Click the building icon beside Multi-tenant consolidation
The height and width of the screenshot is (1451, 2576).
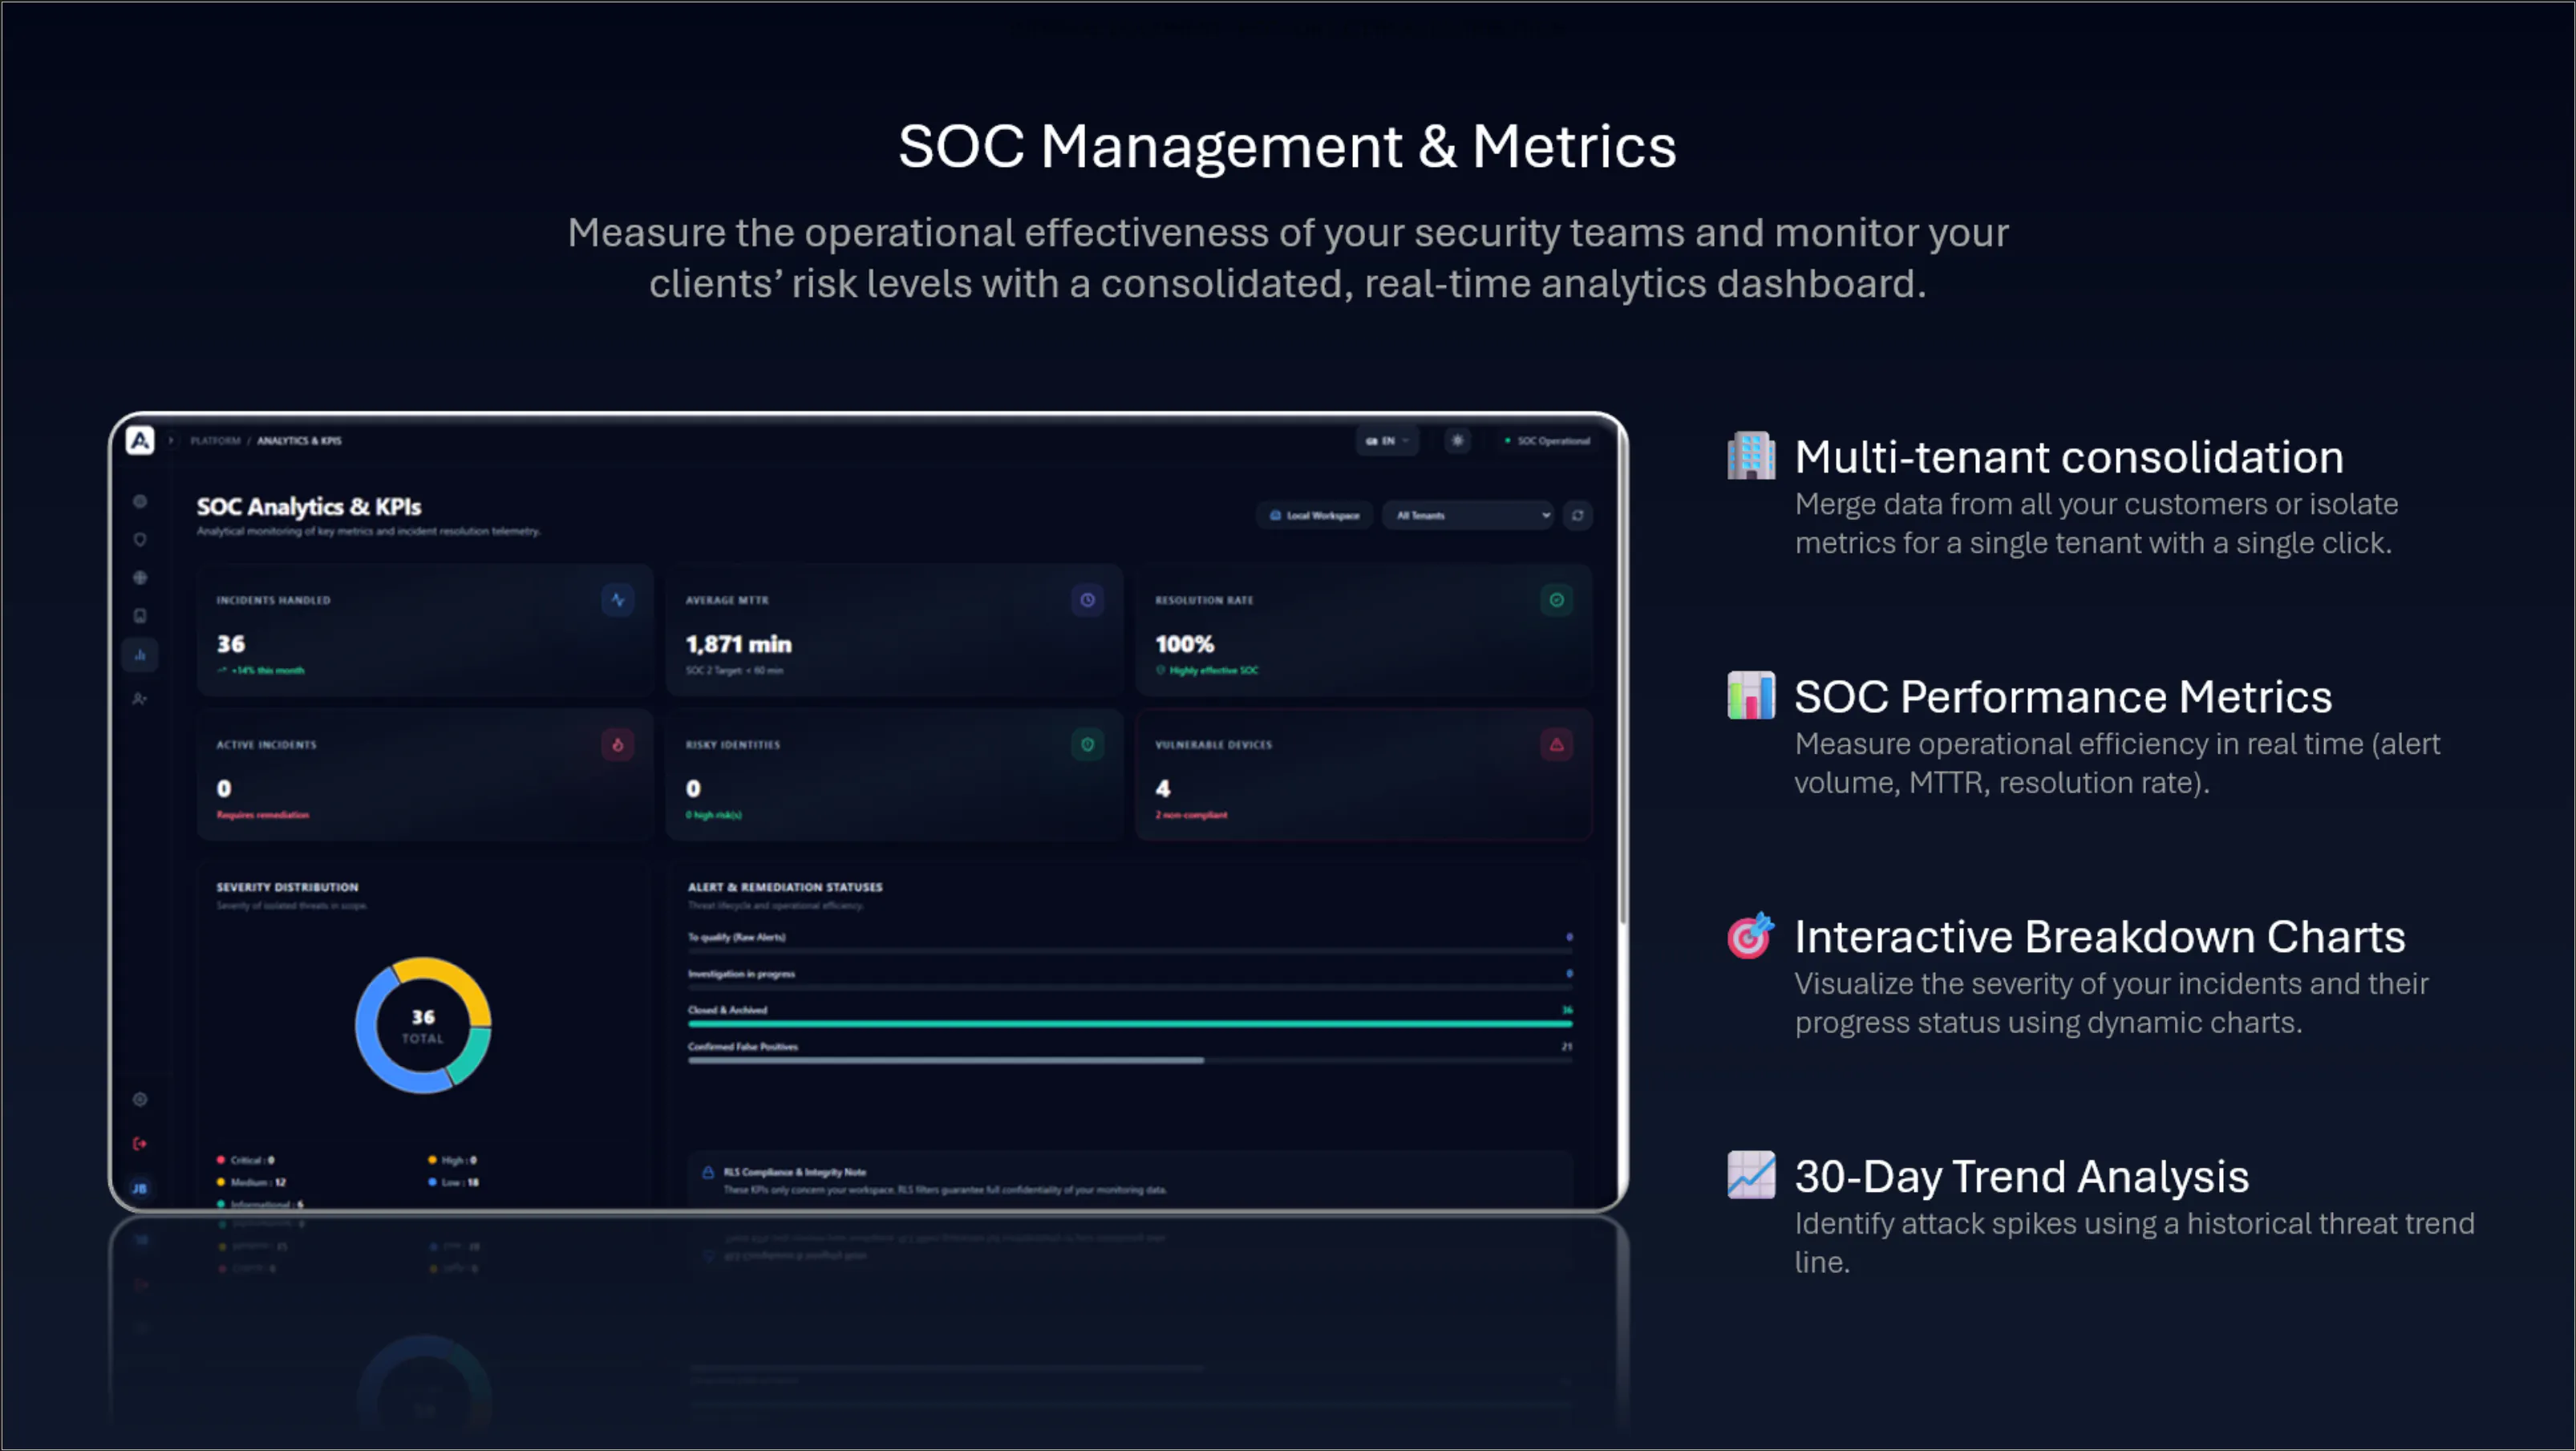tap(1751, 456)
